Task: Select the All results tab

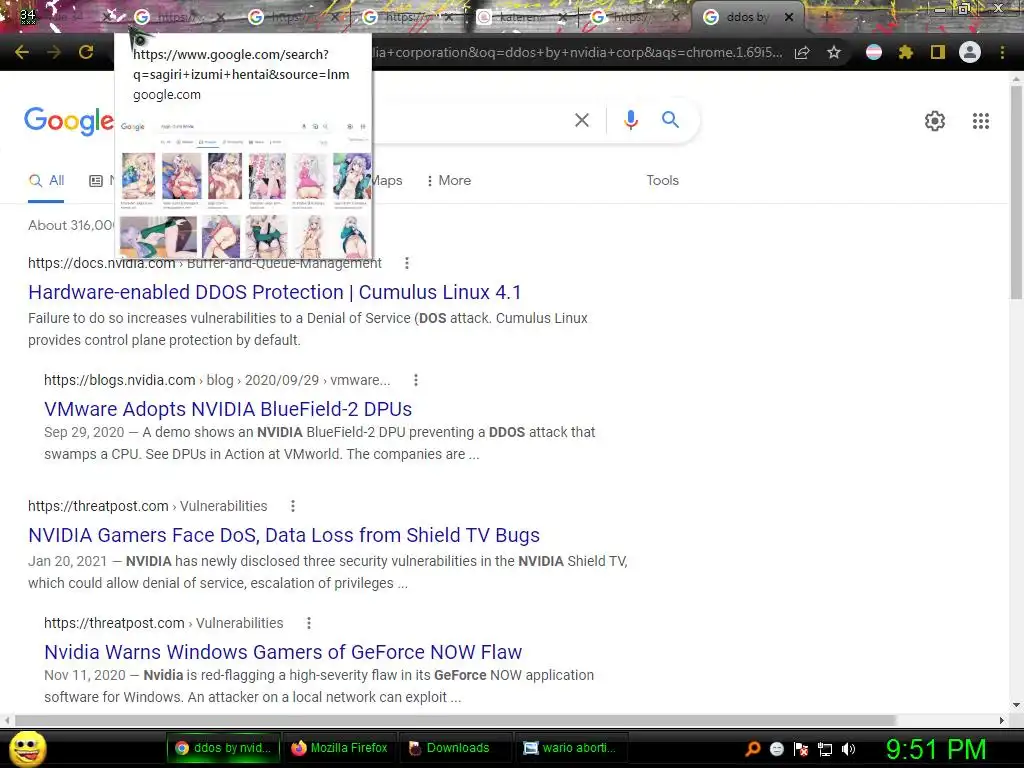Action: [46, 181]
